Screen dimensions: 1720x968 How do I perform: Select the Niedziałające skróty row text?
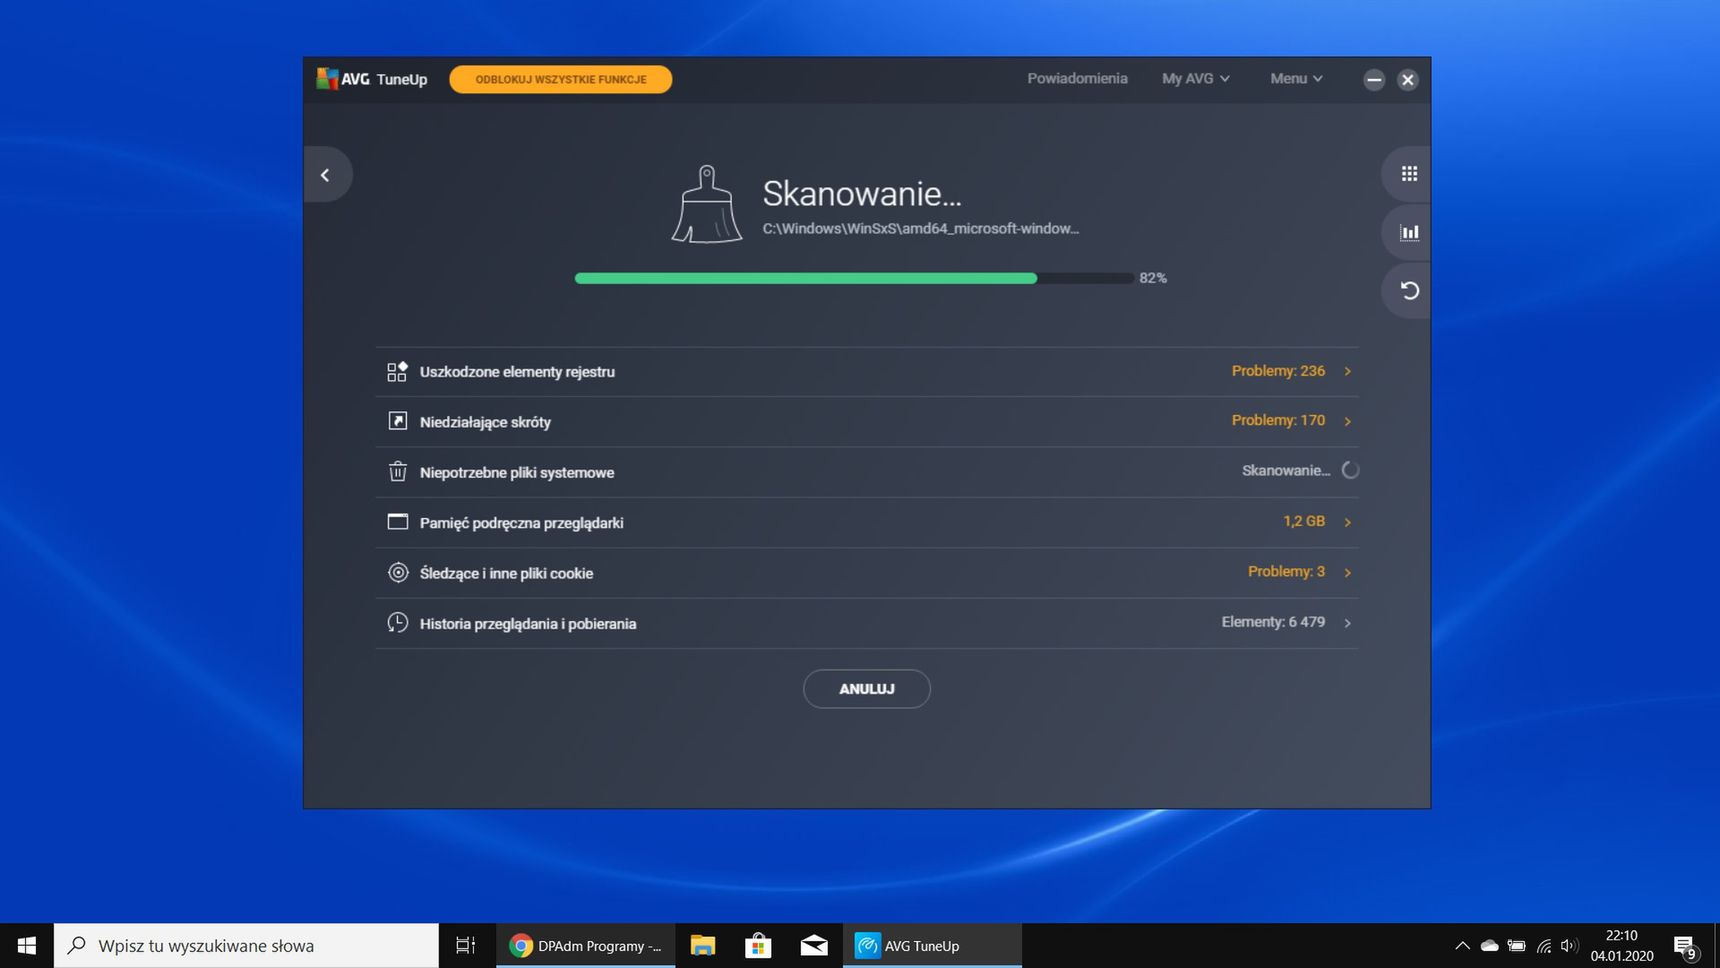click(x=485, y=422)
